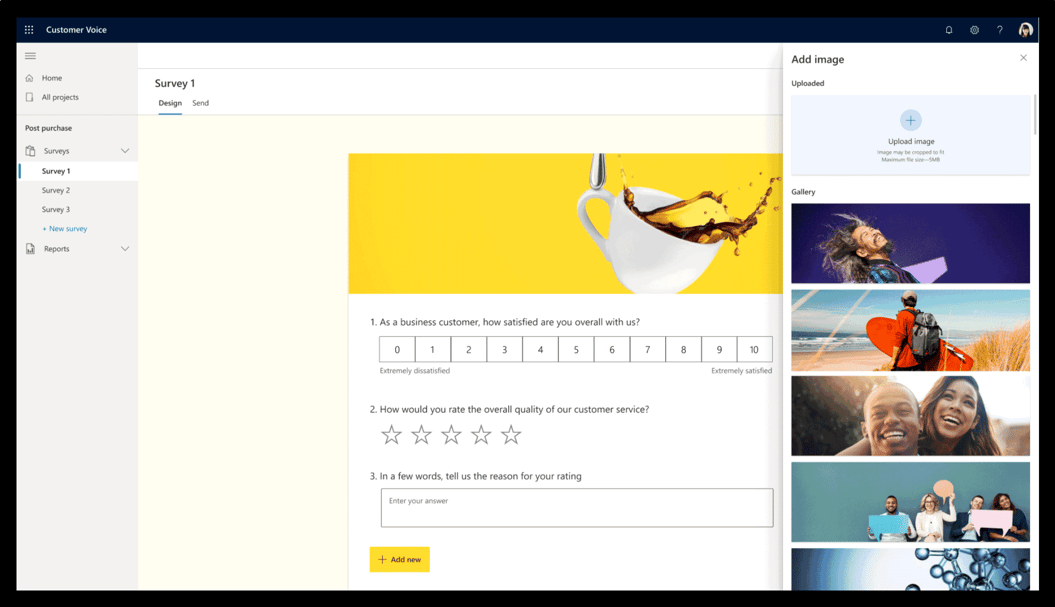Click the Add new question button
Screen dimensions: 1055x607
coord(399,559)
